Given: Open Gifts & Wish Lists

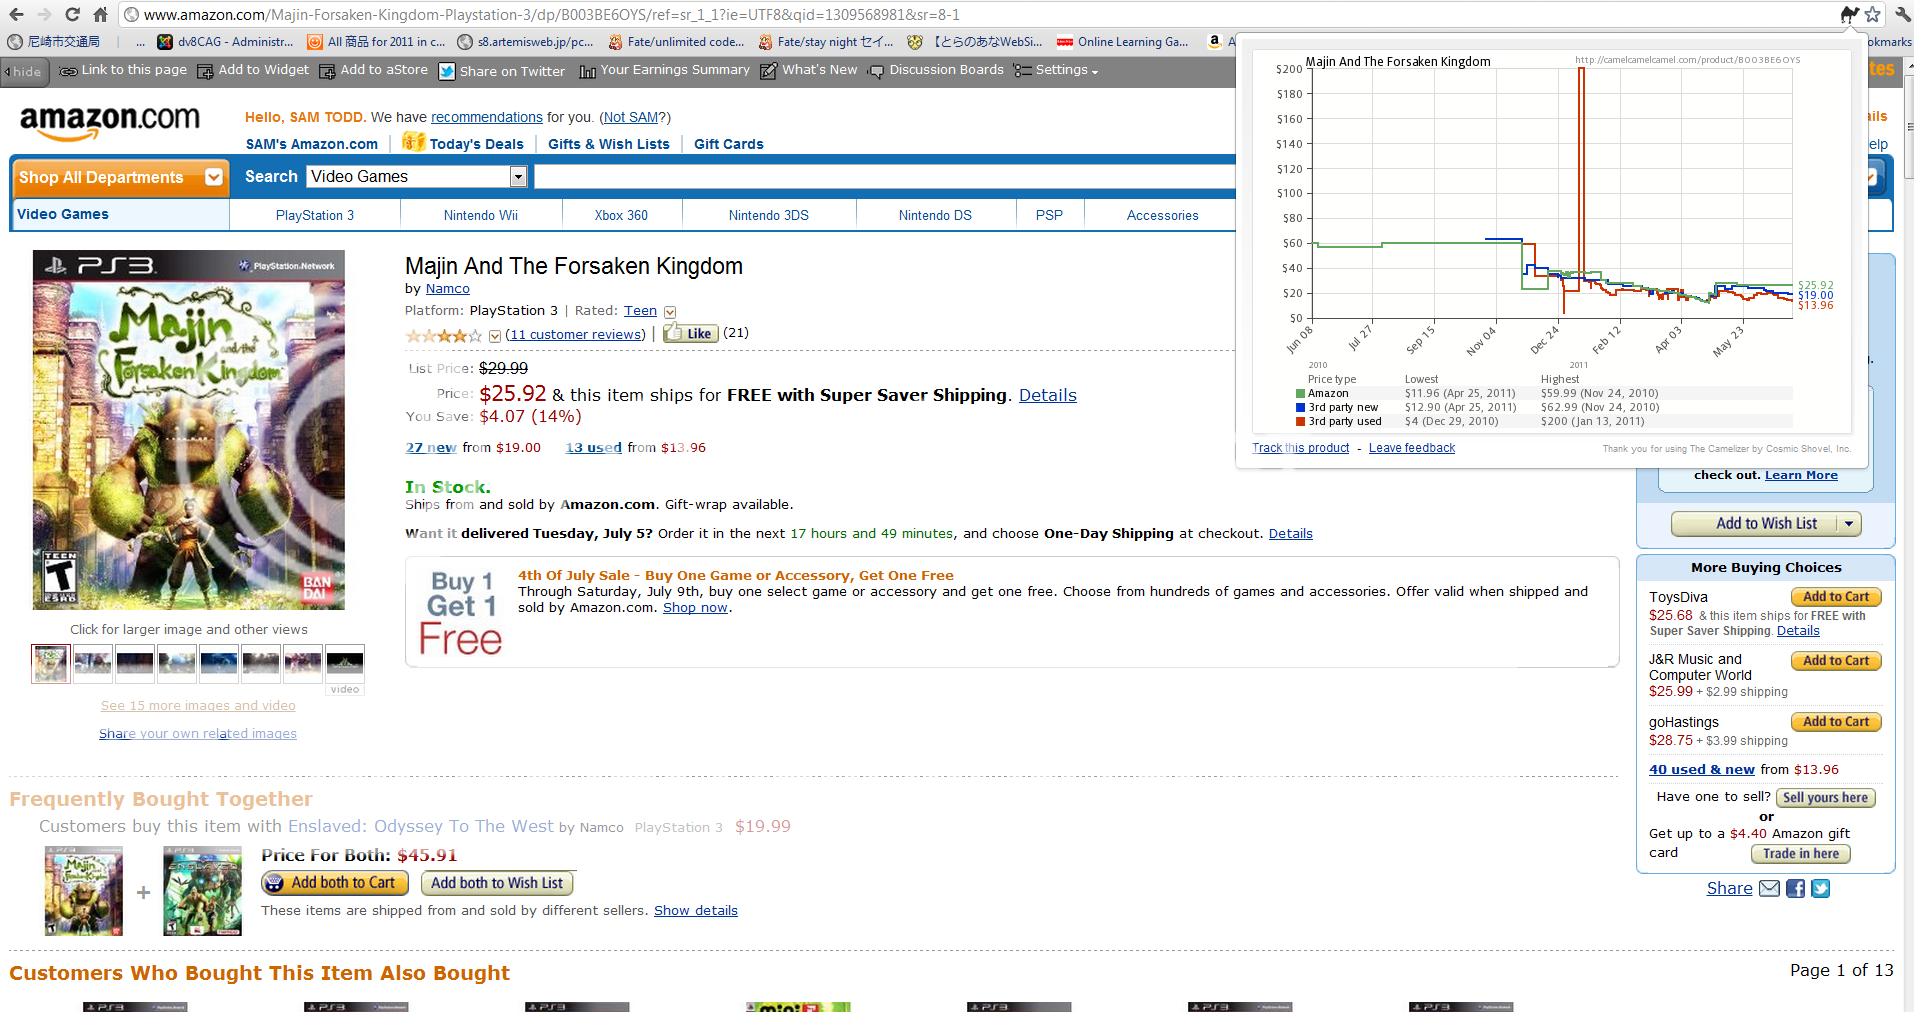Looking at the screenshot, I should (x=609, y=144).
